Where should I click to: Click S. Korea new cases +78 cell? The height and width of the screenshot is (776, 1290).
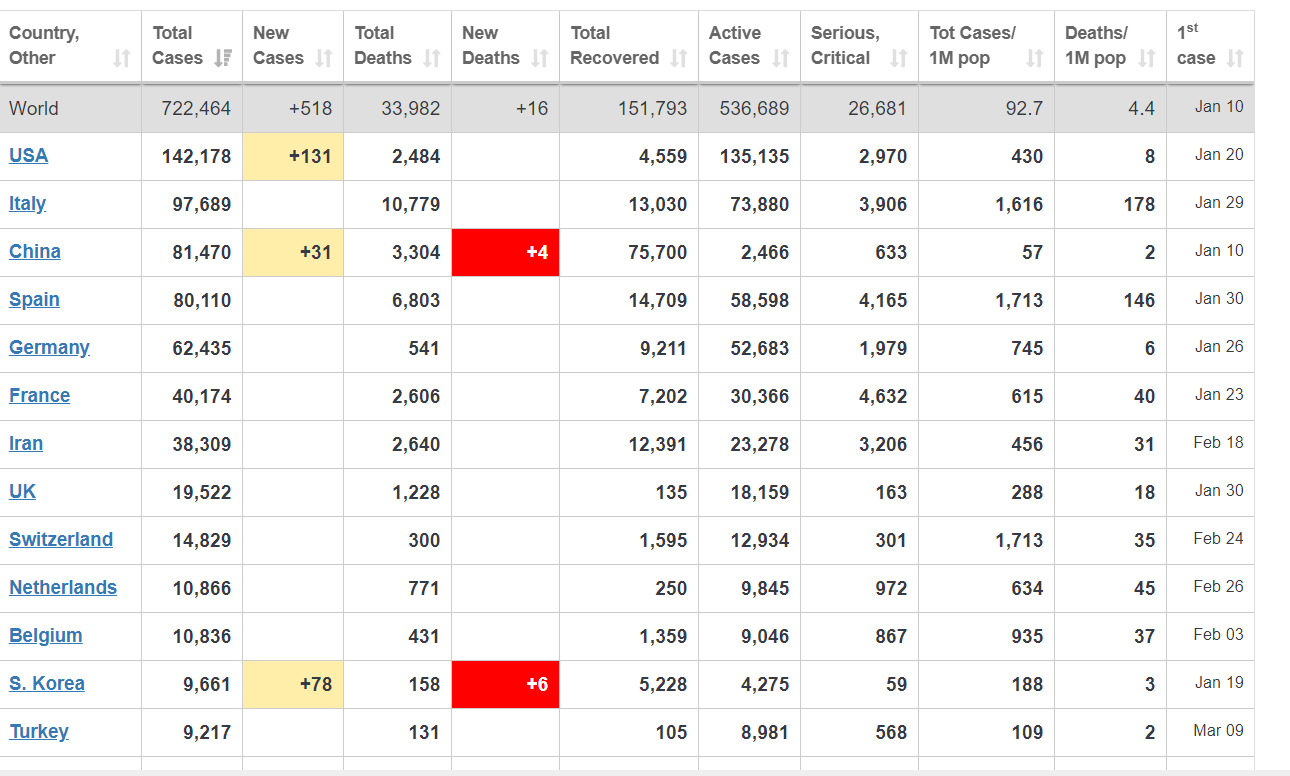[x=293, y=685]
